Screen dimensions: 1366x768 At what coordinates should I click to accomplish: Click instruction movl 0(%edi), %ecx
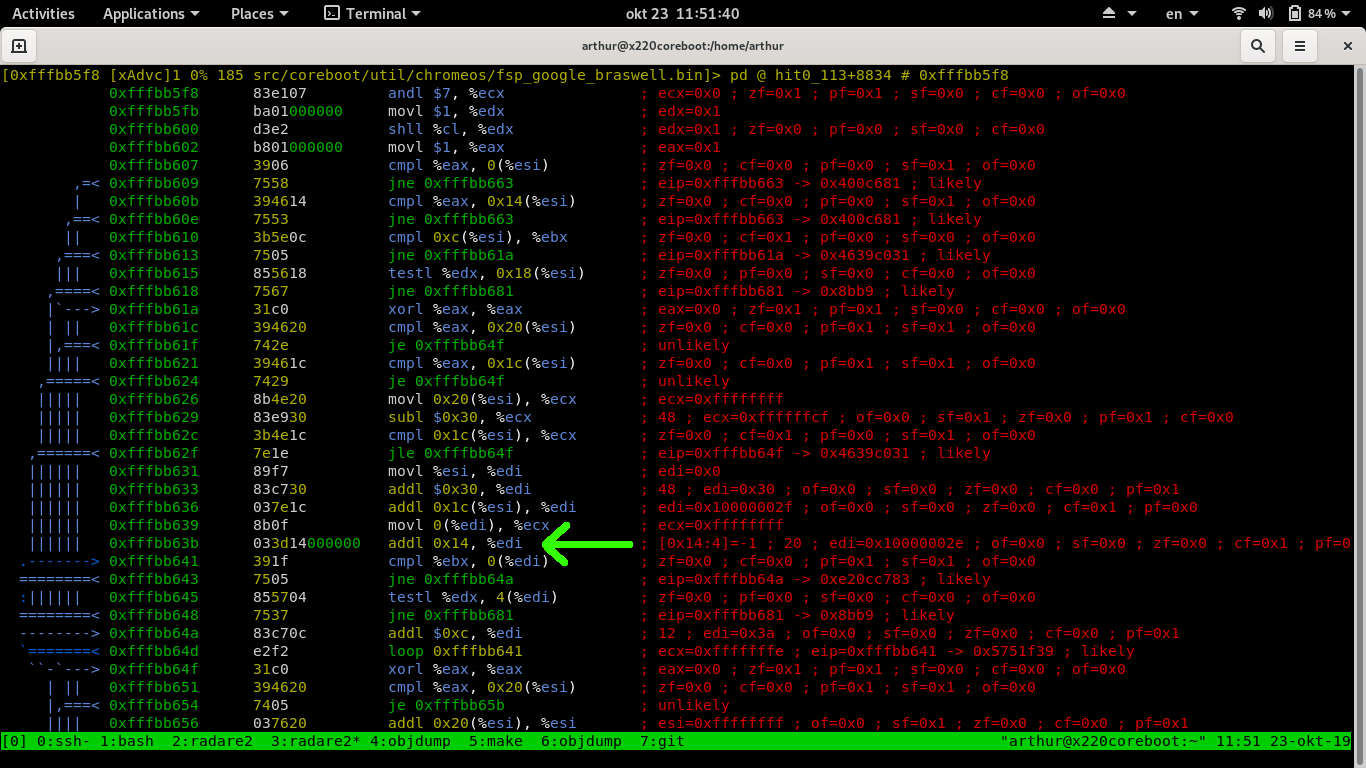click(469, 525)
